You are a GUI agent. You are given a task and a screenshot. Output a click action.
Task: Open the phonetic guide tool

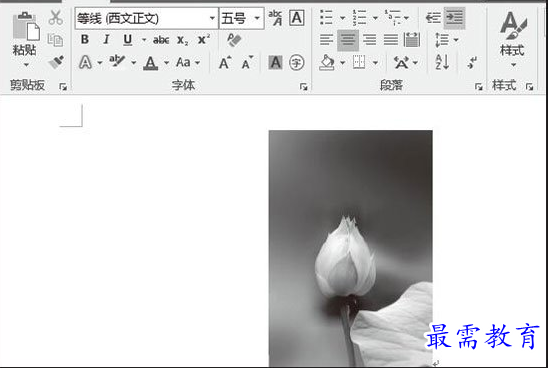pos(275,17)
